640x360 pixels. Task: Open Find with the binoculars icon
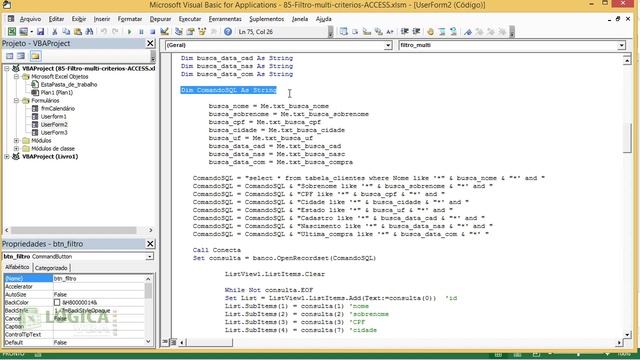point(89,32)
